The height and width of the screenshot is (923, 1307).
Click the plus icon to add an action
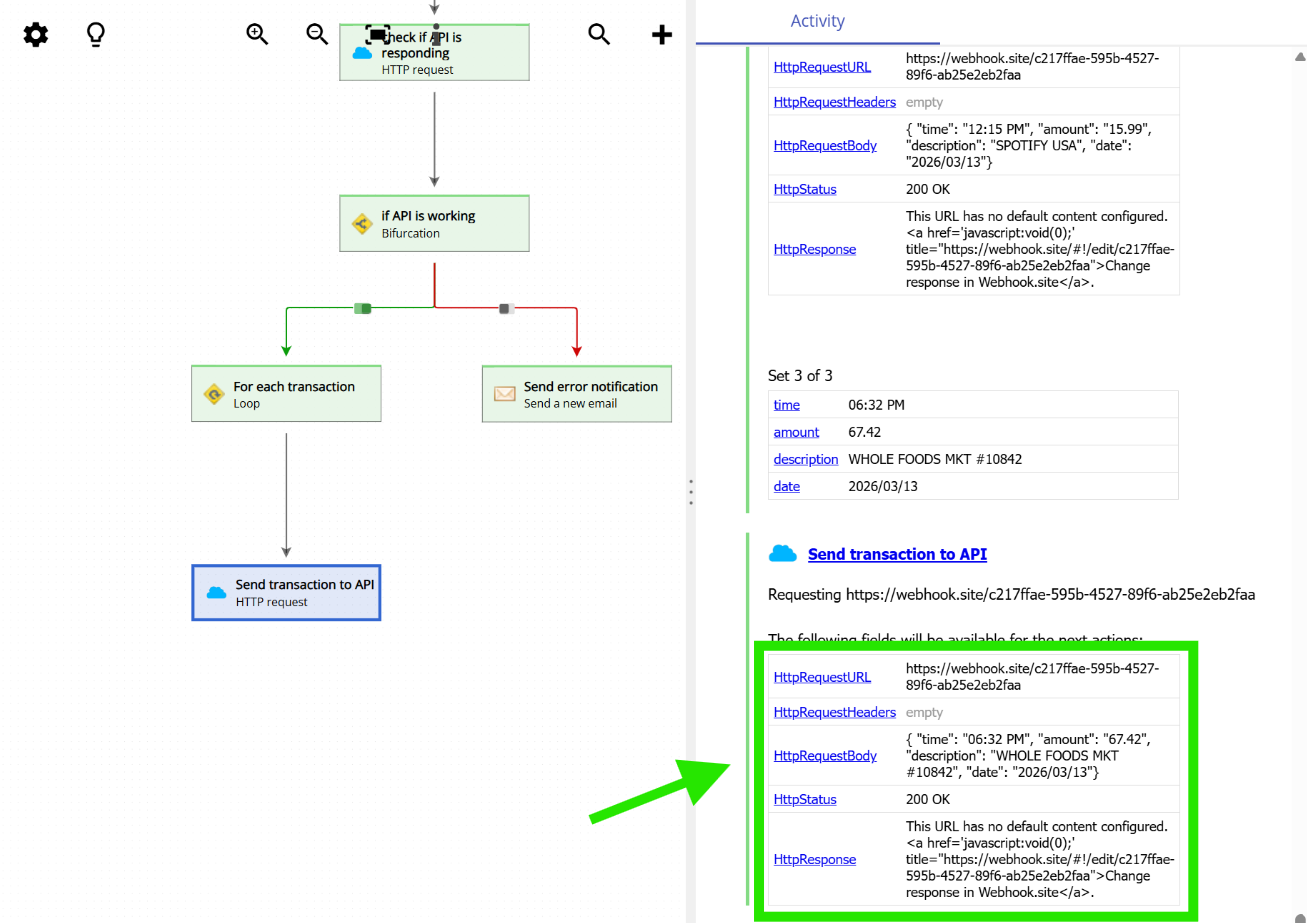tap(661, 33)
